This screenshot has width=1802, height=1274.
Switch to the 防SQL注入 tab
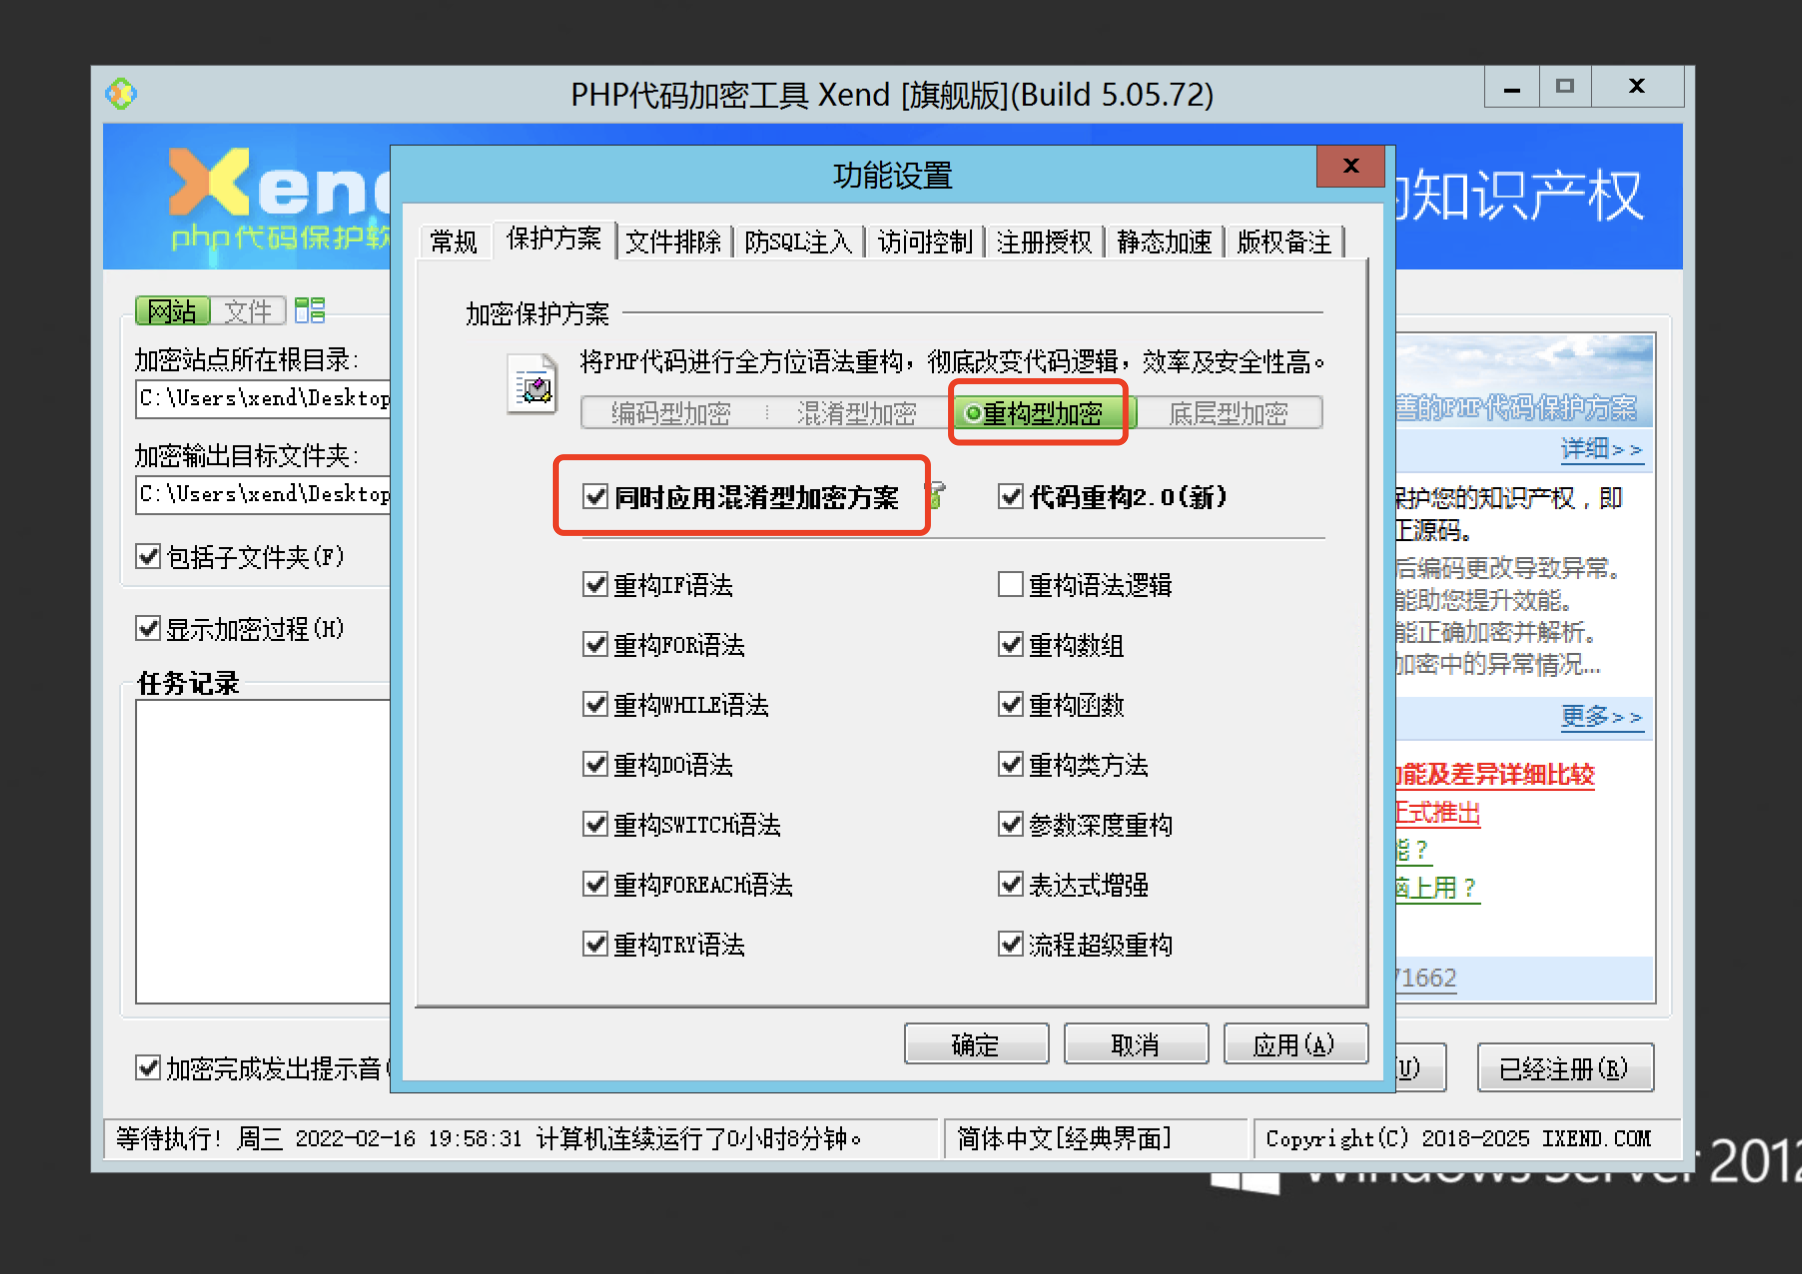(798, 242)
